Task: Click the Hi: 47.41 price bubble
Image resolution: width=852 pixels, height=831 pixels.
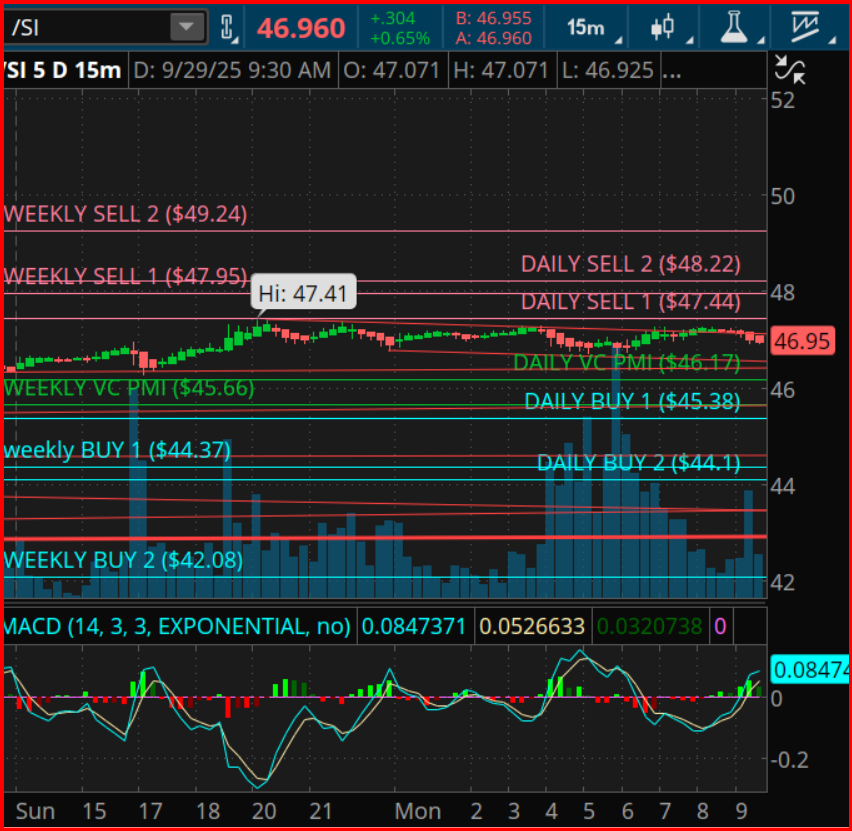Action: pos(303,294)
